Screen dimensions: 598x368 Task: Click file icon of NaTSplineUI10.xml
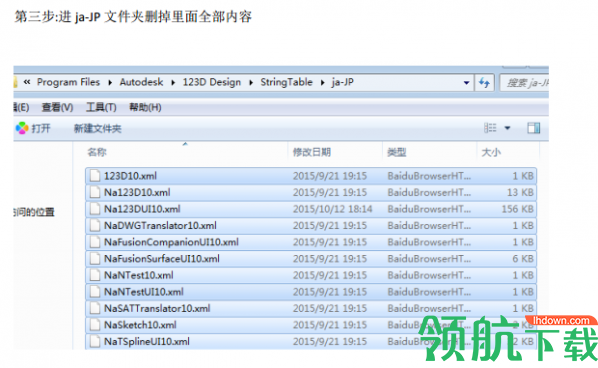(95, 341)
